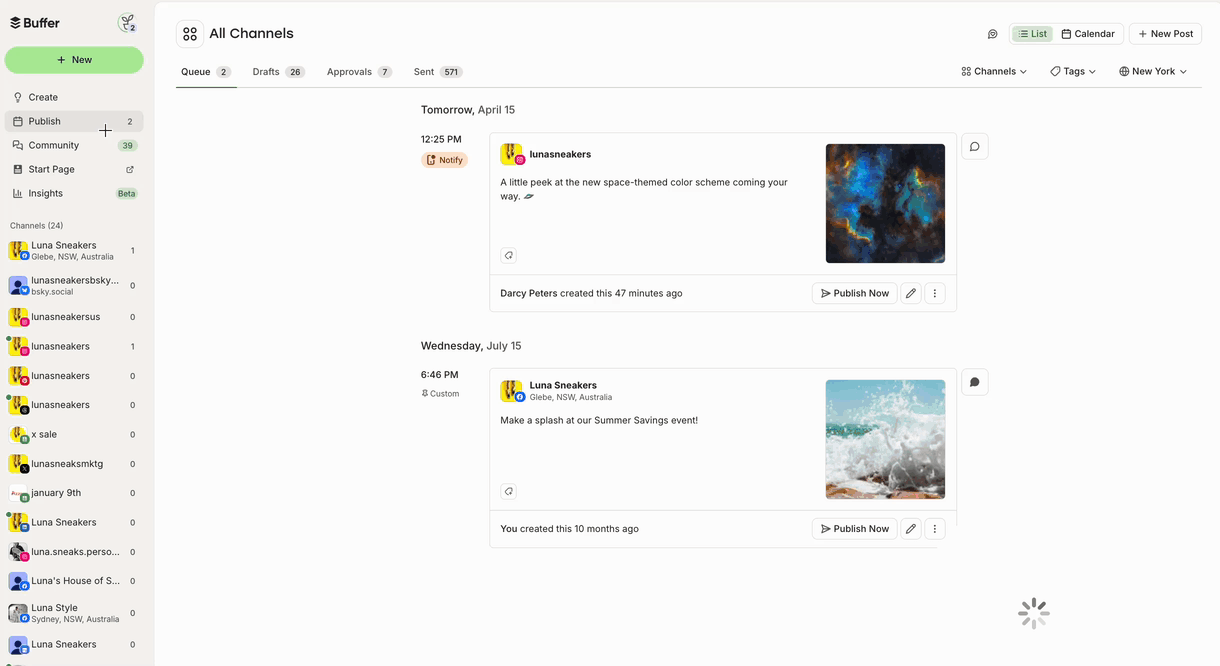Toggle the Notify label on the 12:25 PM post

[444, 159]
